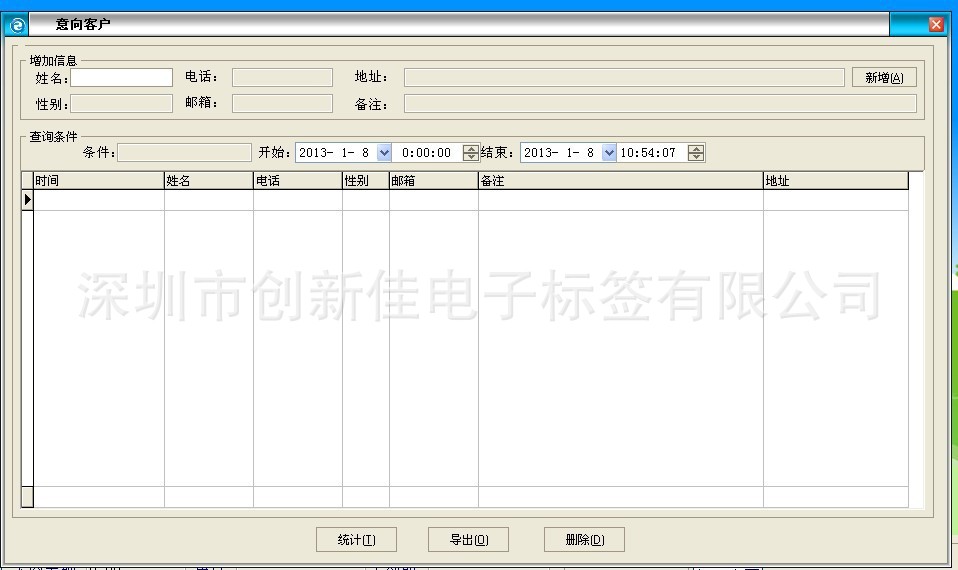Click the 时间 column header
The width and height of the screenshot is (958, 570).
coord(98,181)
